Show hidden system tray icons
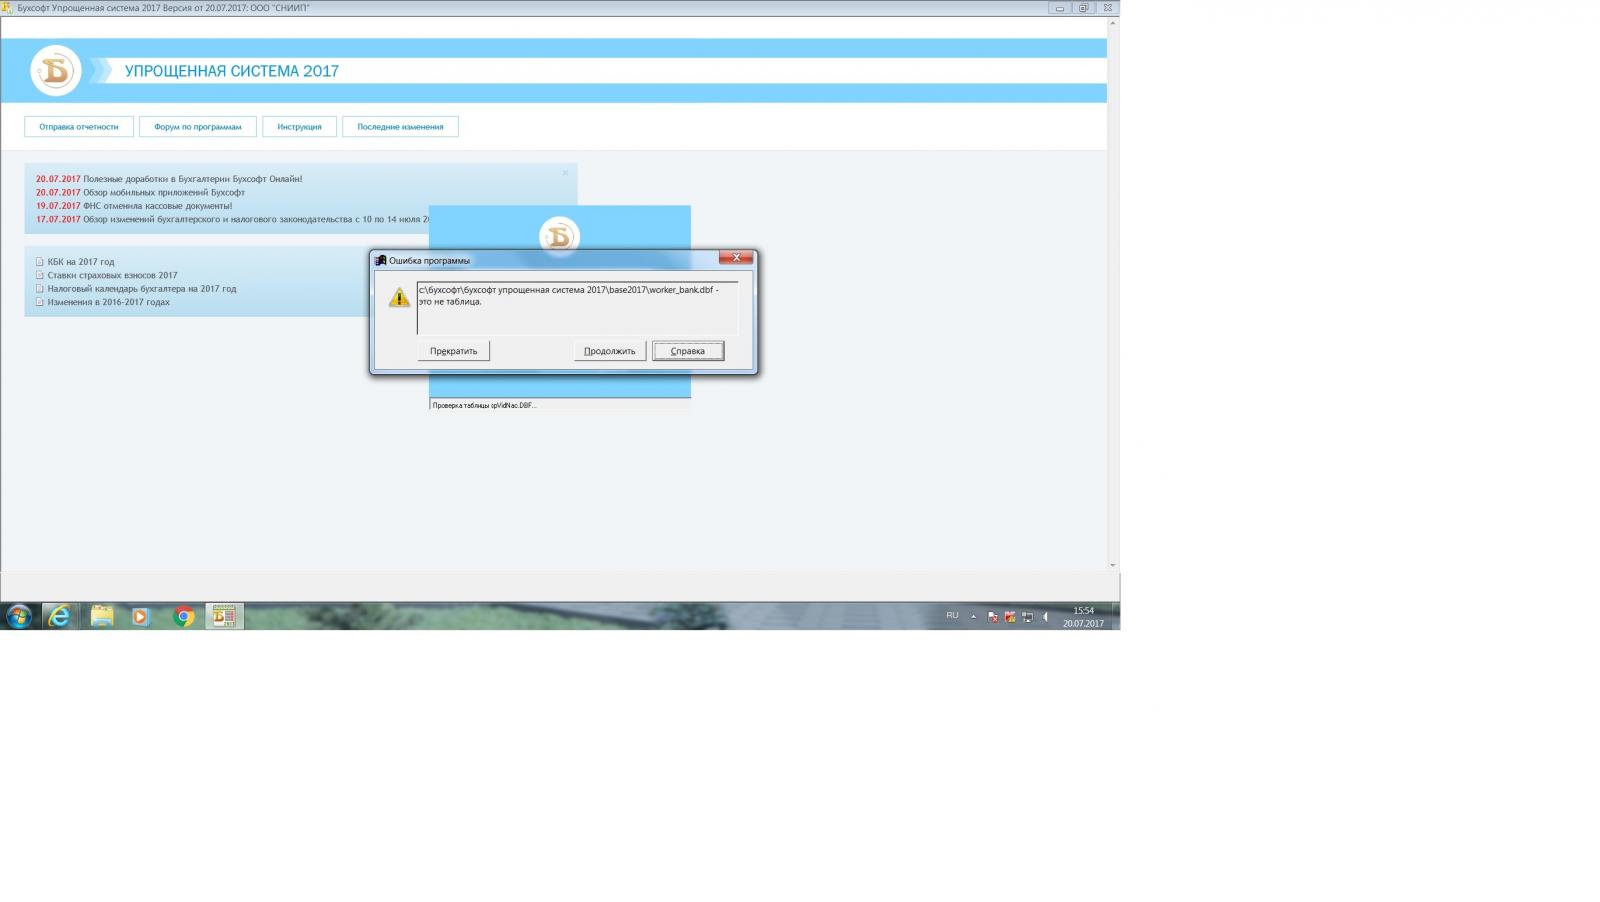The image size is (1600, 902). point(973,617)
